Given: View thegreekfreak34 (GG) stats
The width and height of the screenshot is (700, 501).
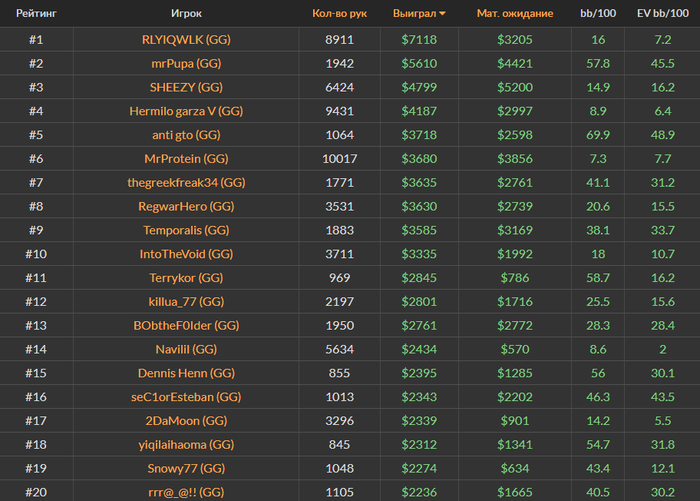Looking at the screenshot, I should (x=186, y=183).
